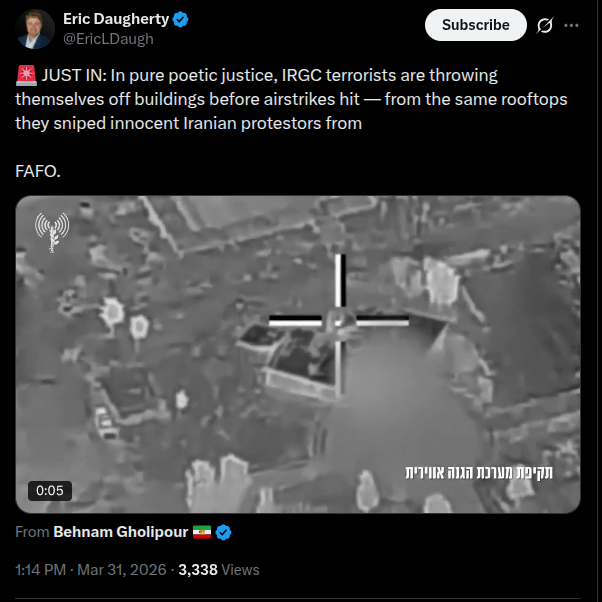Open Behnam Gholipour's profile link
This screenshot has width=602, height=602.
click(121, 532)
